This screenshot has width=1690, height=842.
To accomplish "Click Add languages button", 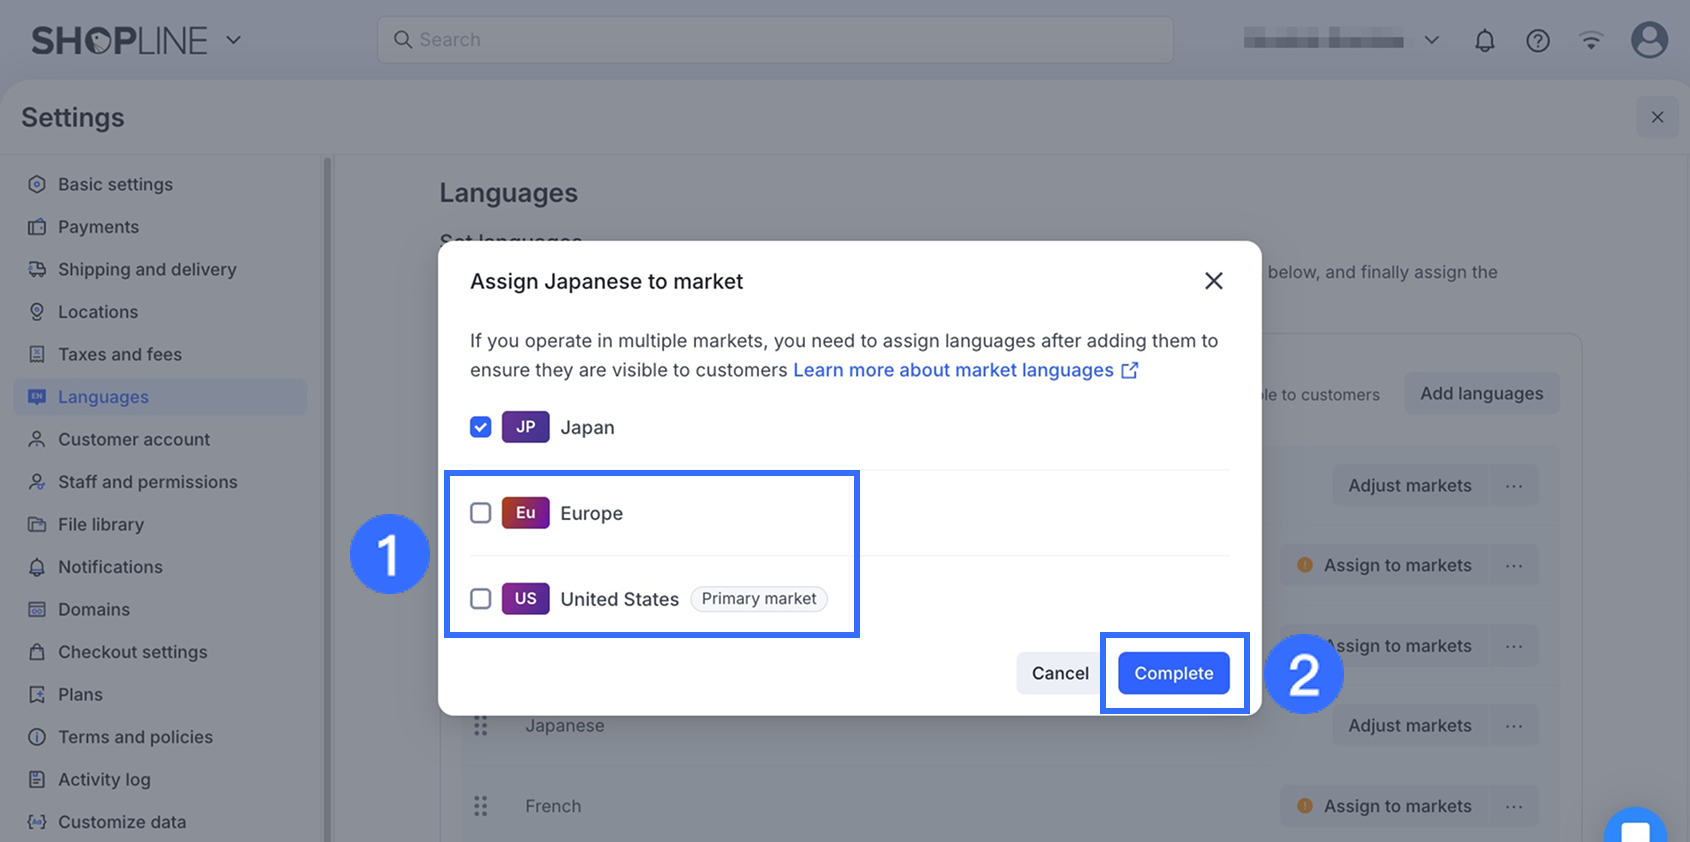I will click(x=1482, y=394).
